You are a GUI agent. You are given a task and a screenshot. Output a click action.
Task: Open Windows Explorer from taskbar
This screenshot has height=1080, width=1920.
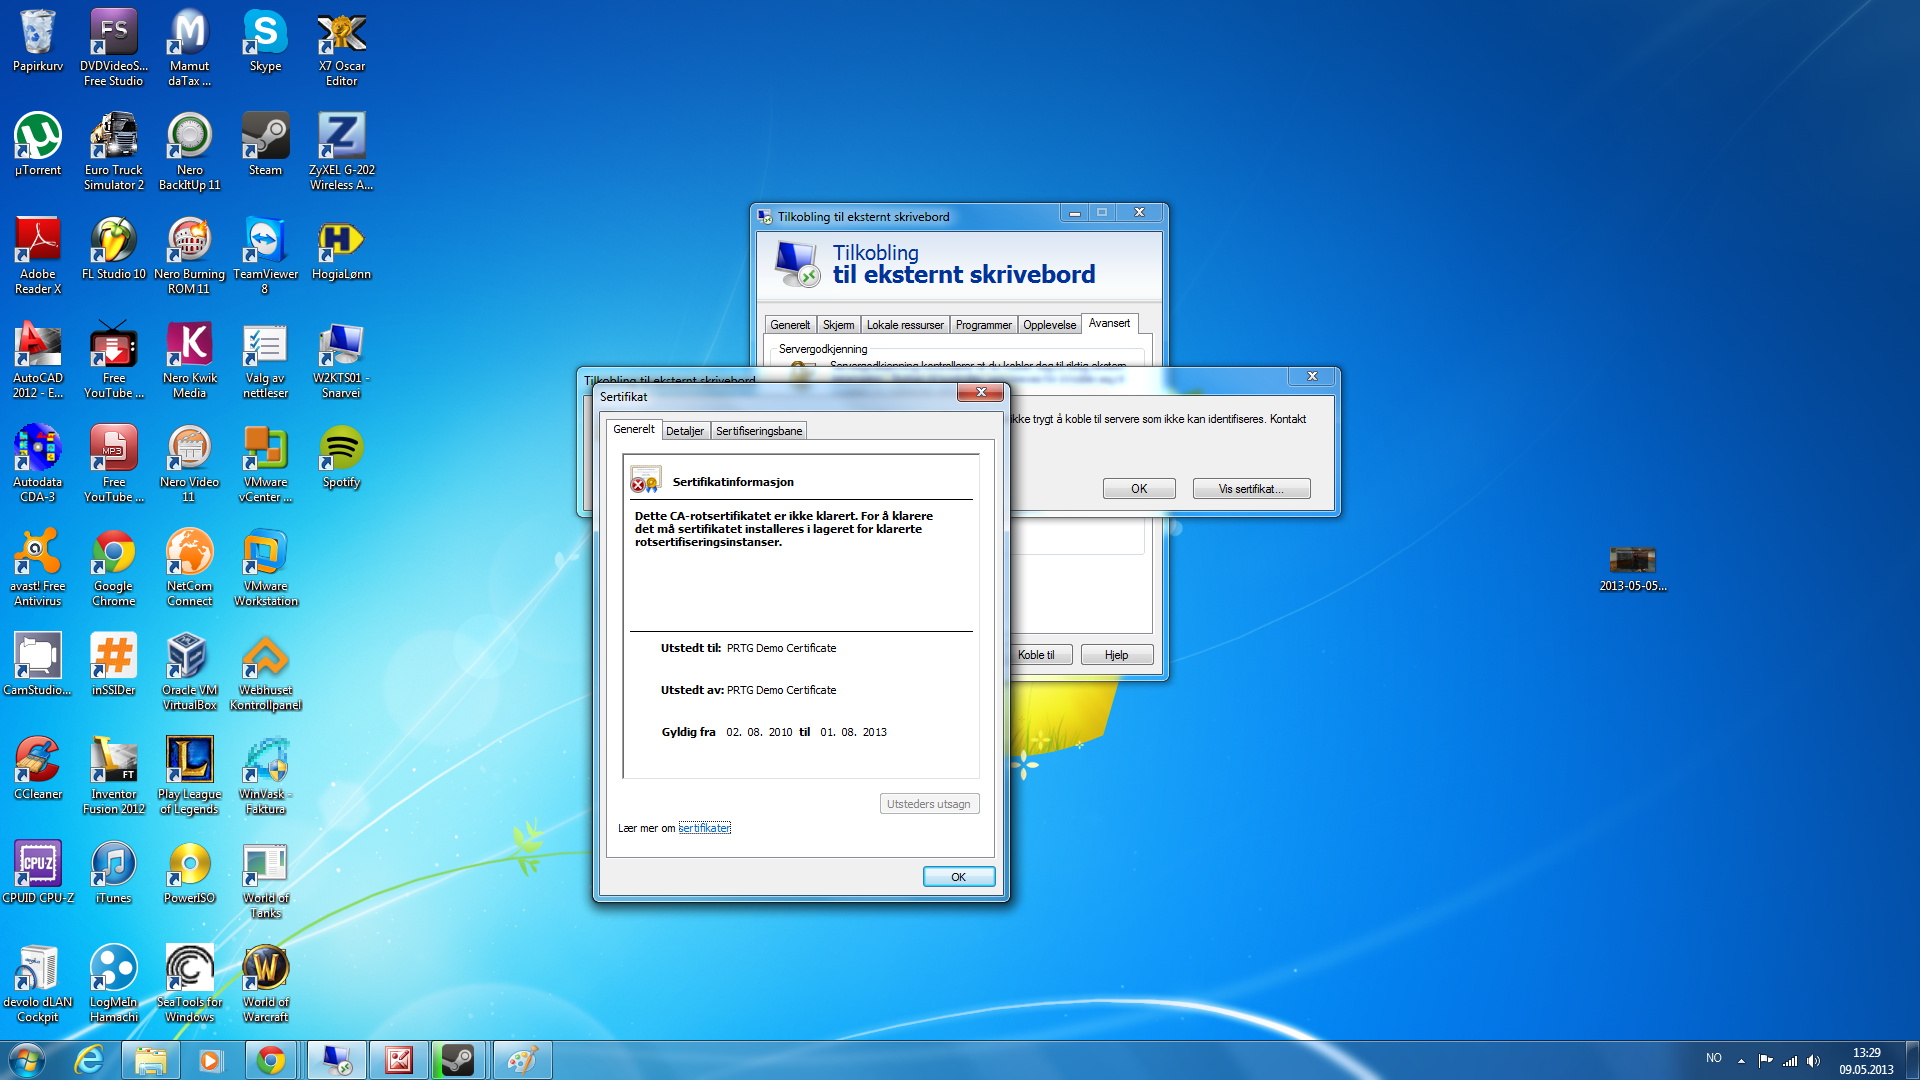point(151,1060)
